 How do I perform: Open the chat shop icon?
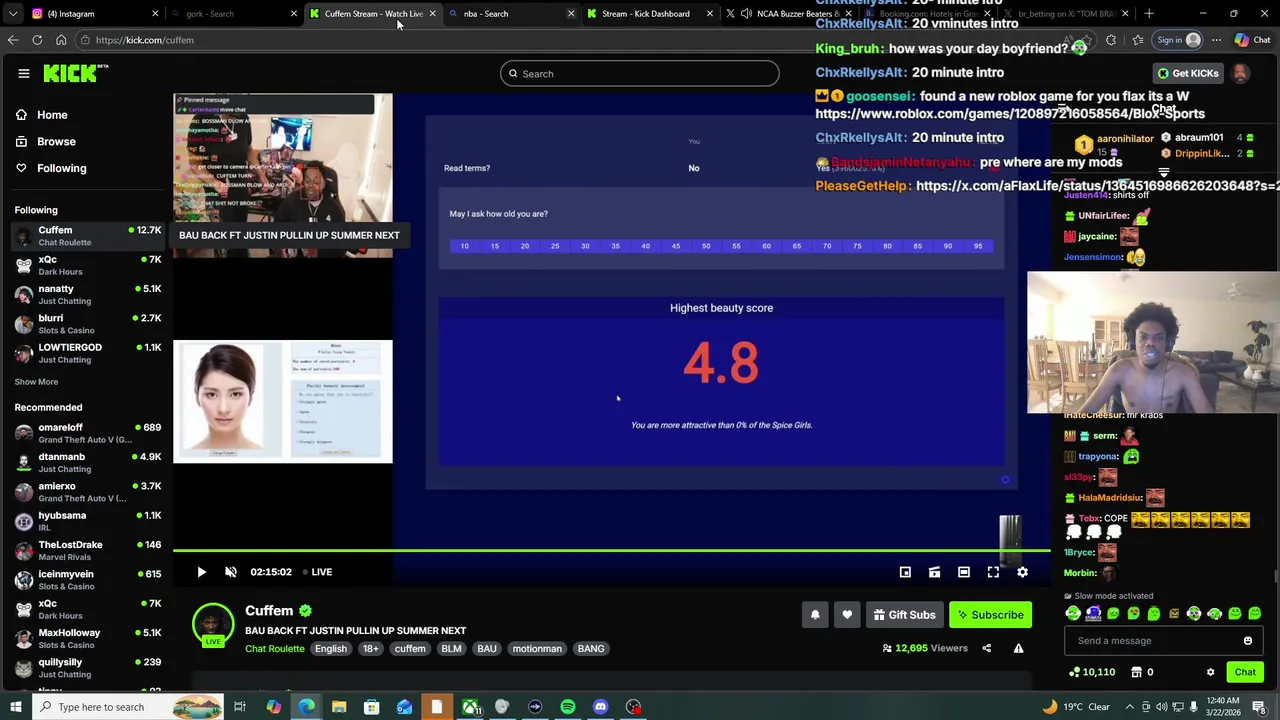point(1136,672)
